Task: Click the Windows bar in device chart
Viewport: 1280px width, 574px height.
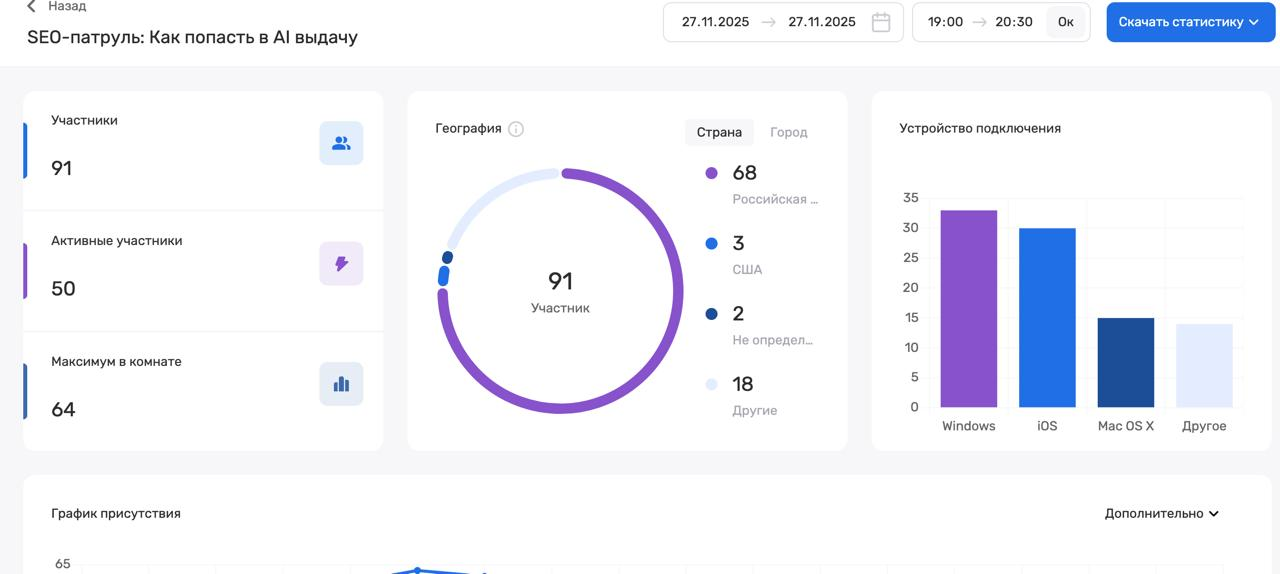Action: click(x=968, y=309)
